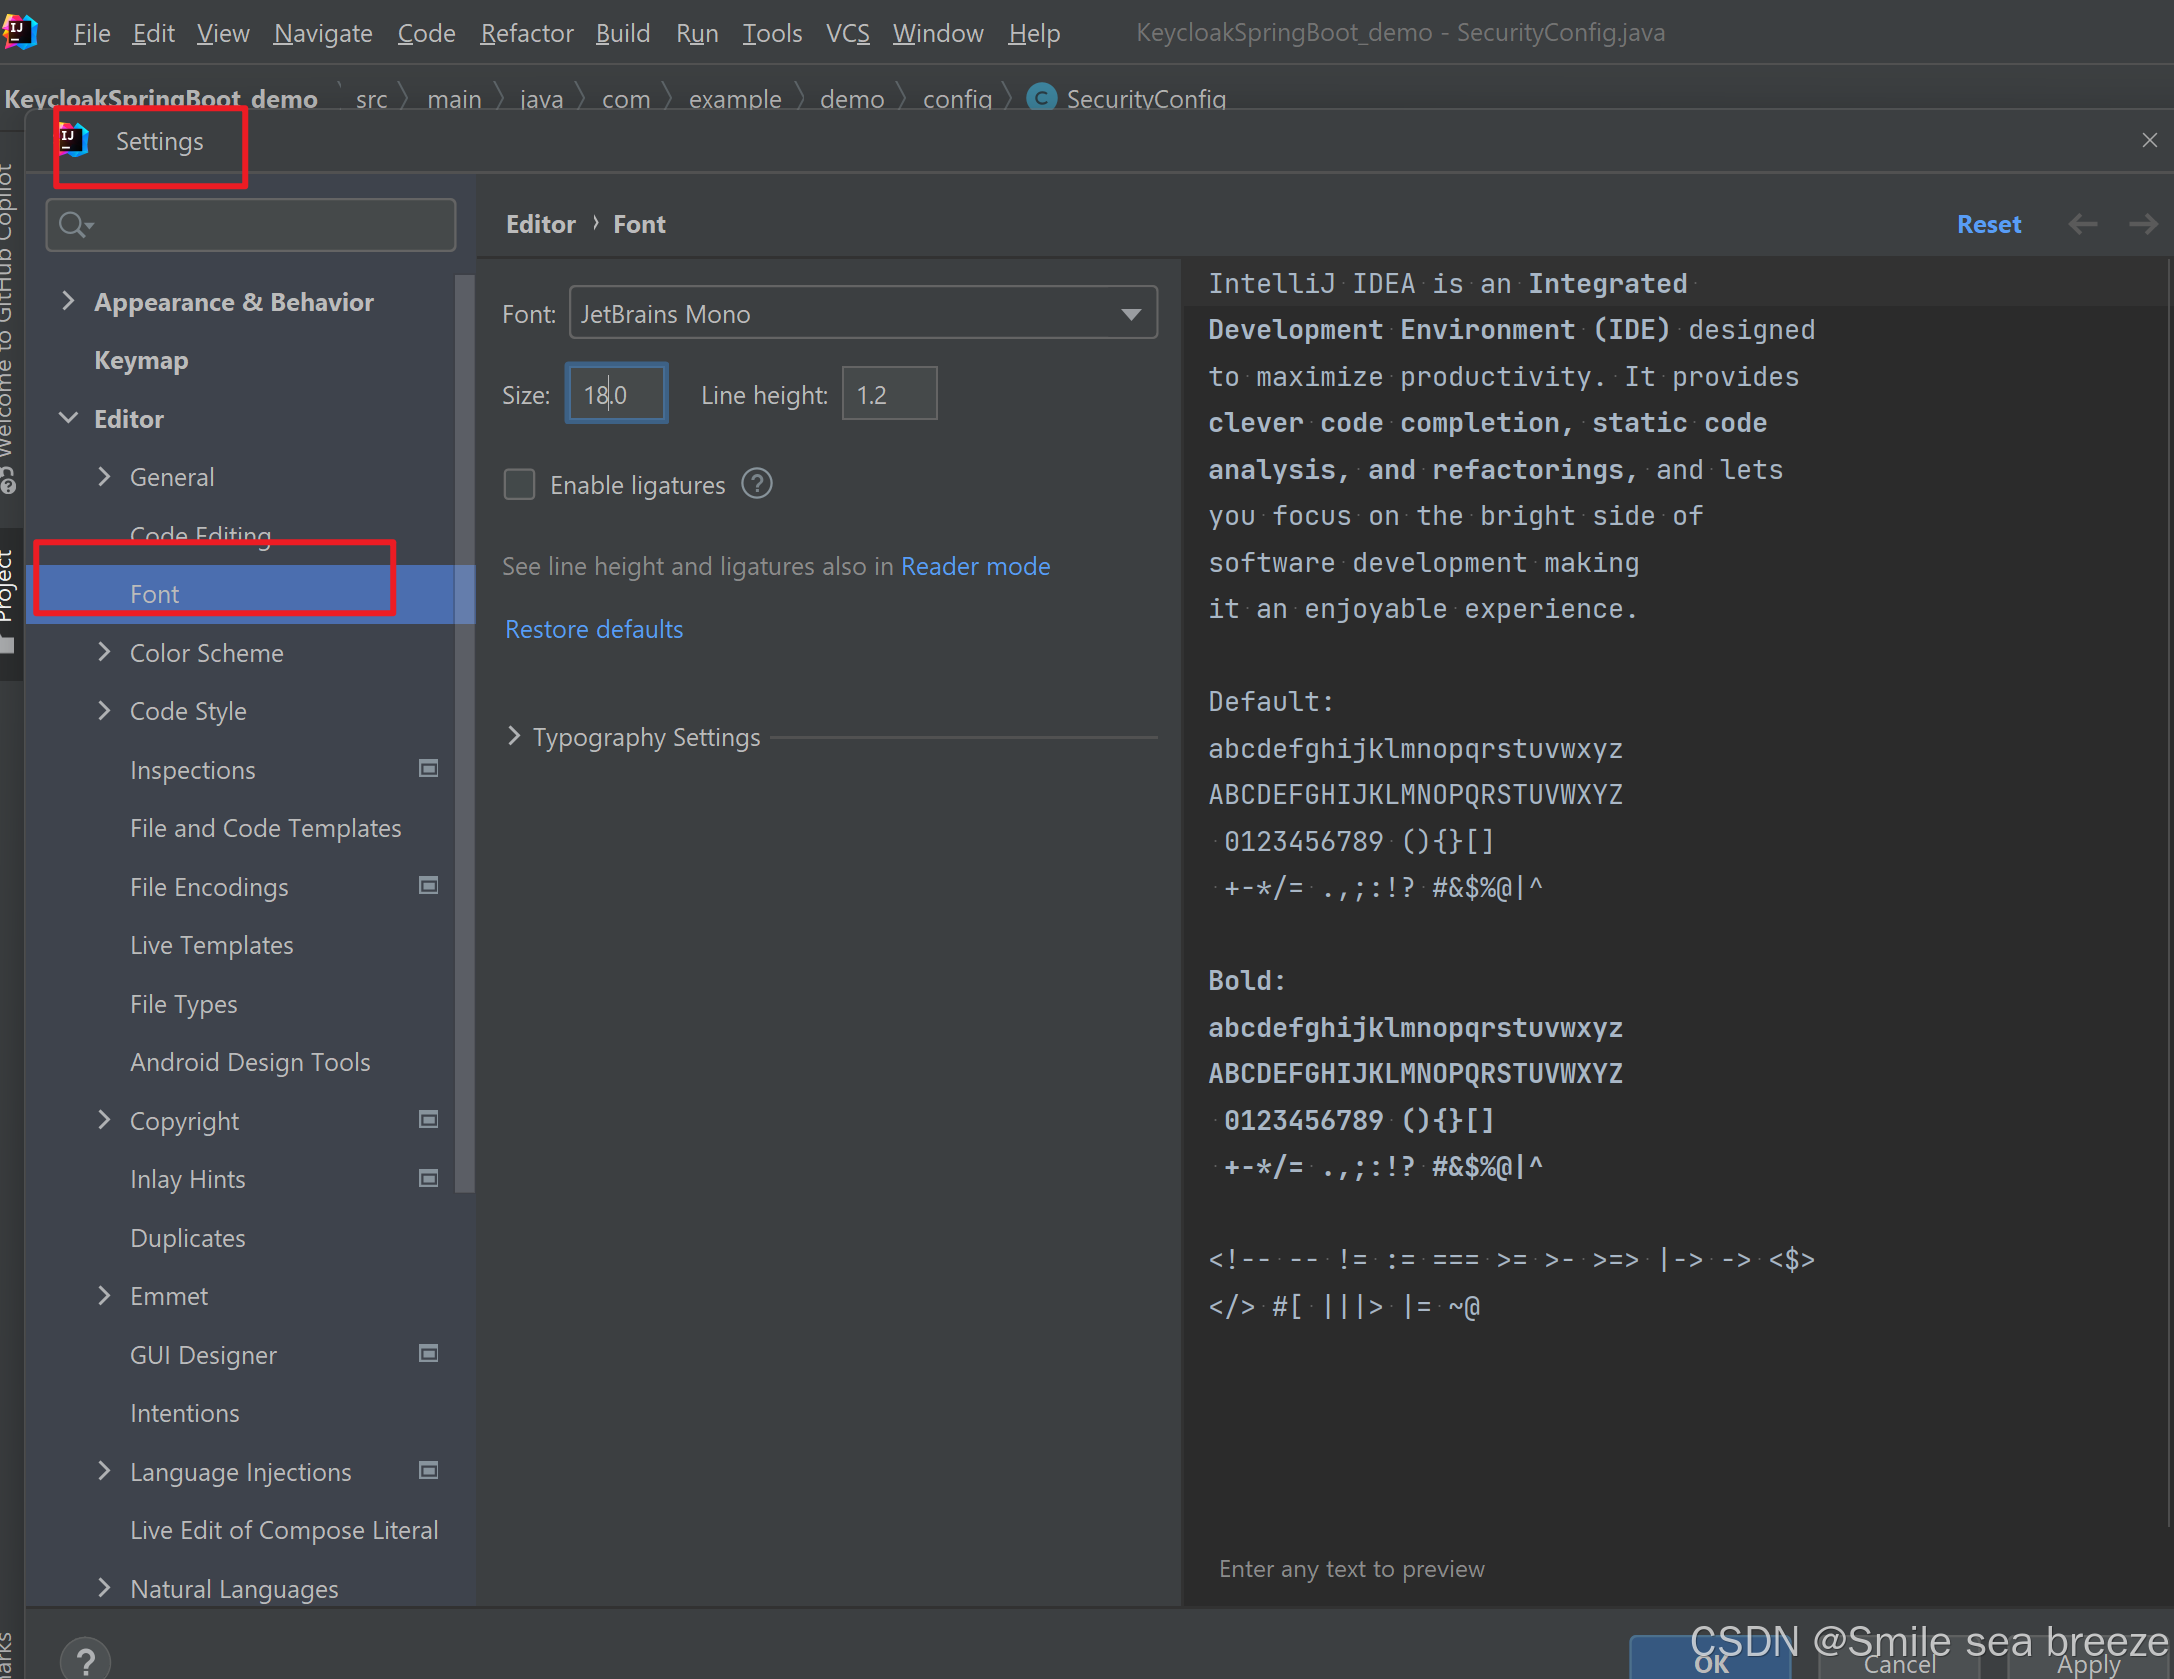
Task: Click the File Encodings project-level icon
Action: tap(428, 885)
